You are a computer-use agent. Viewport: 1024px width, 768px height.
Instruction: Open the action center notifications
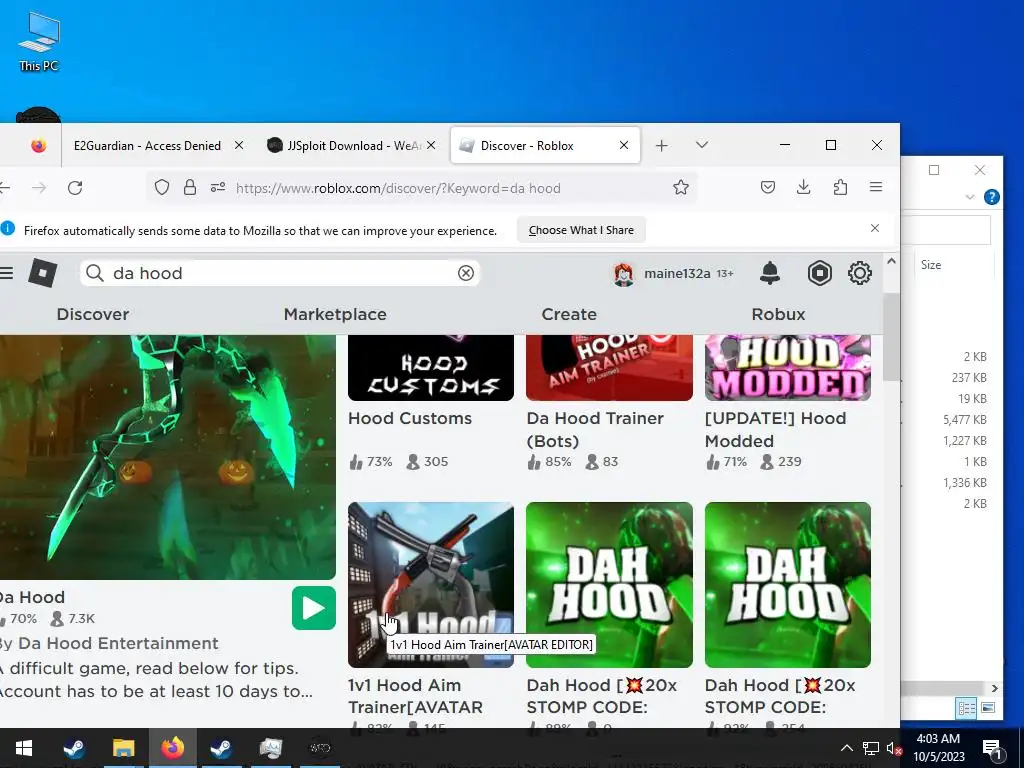tap(993, 748)
